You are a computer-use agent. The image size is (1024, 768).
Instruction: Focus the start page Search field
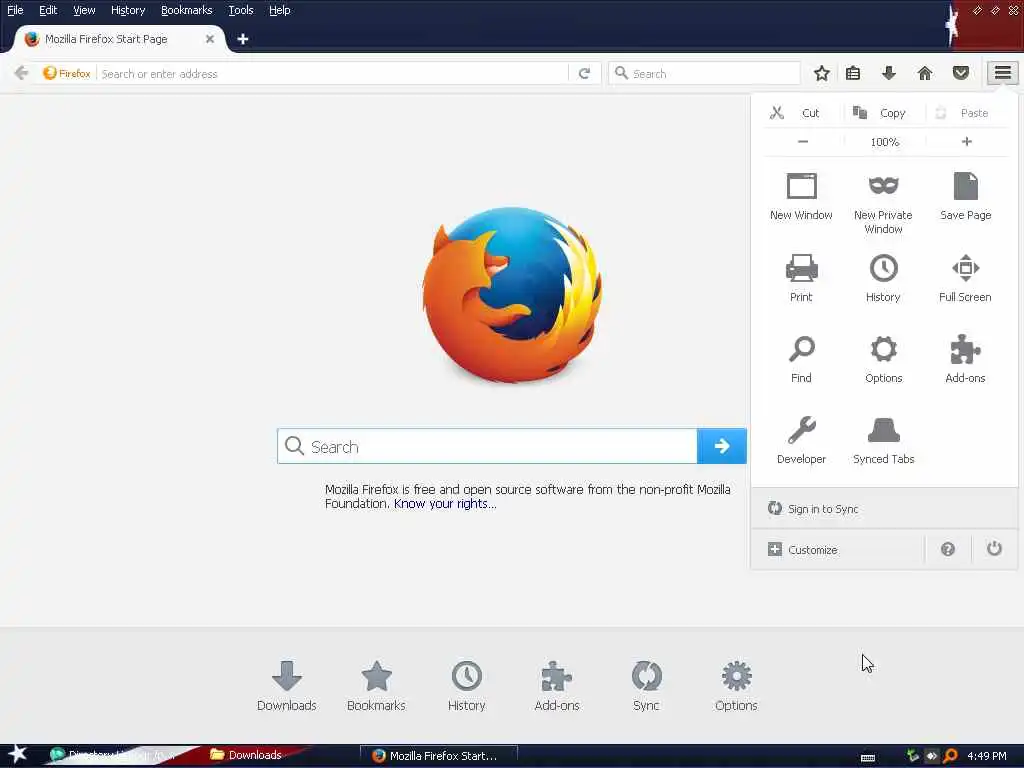(x=487, y=446)
